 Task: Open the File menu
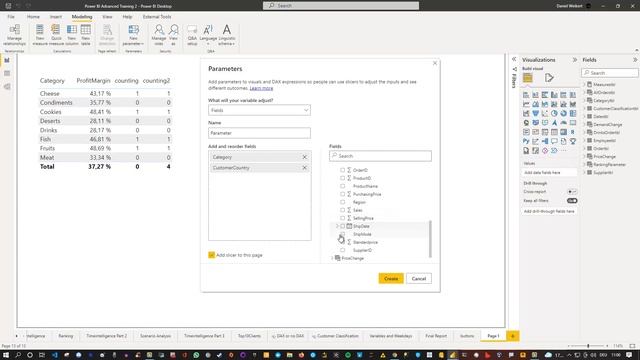[x=11, y=17]
